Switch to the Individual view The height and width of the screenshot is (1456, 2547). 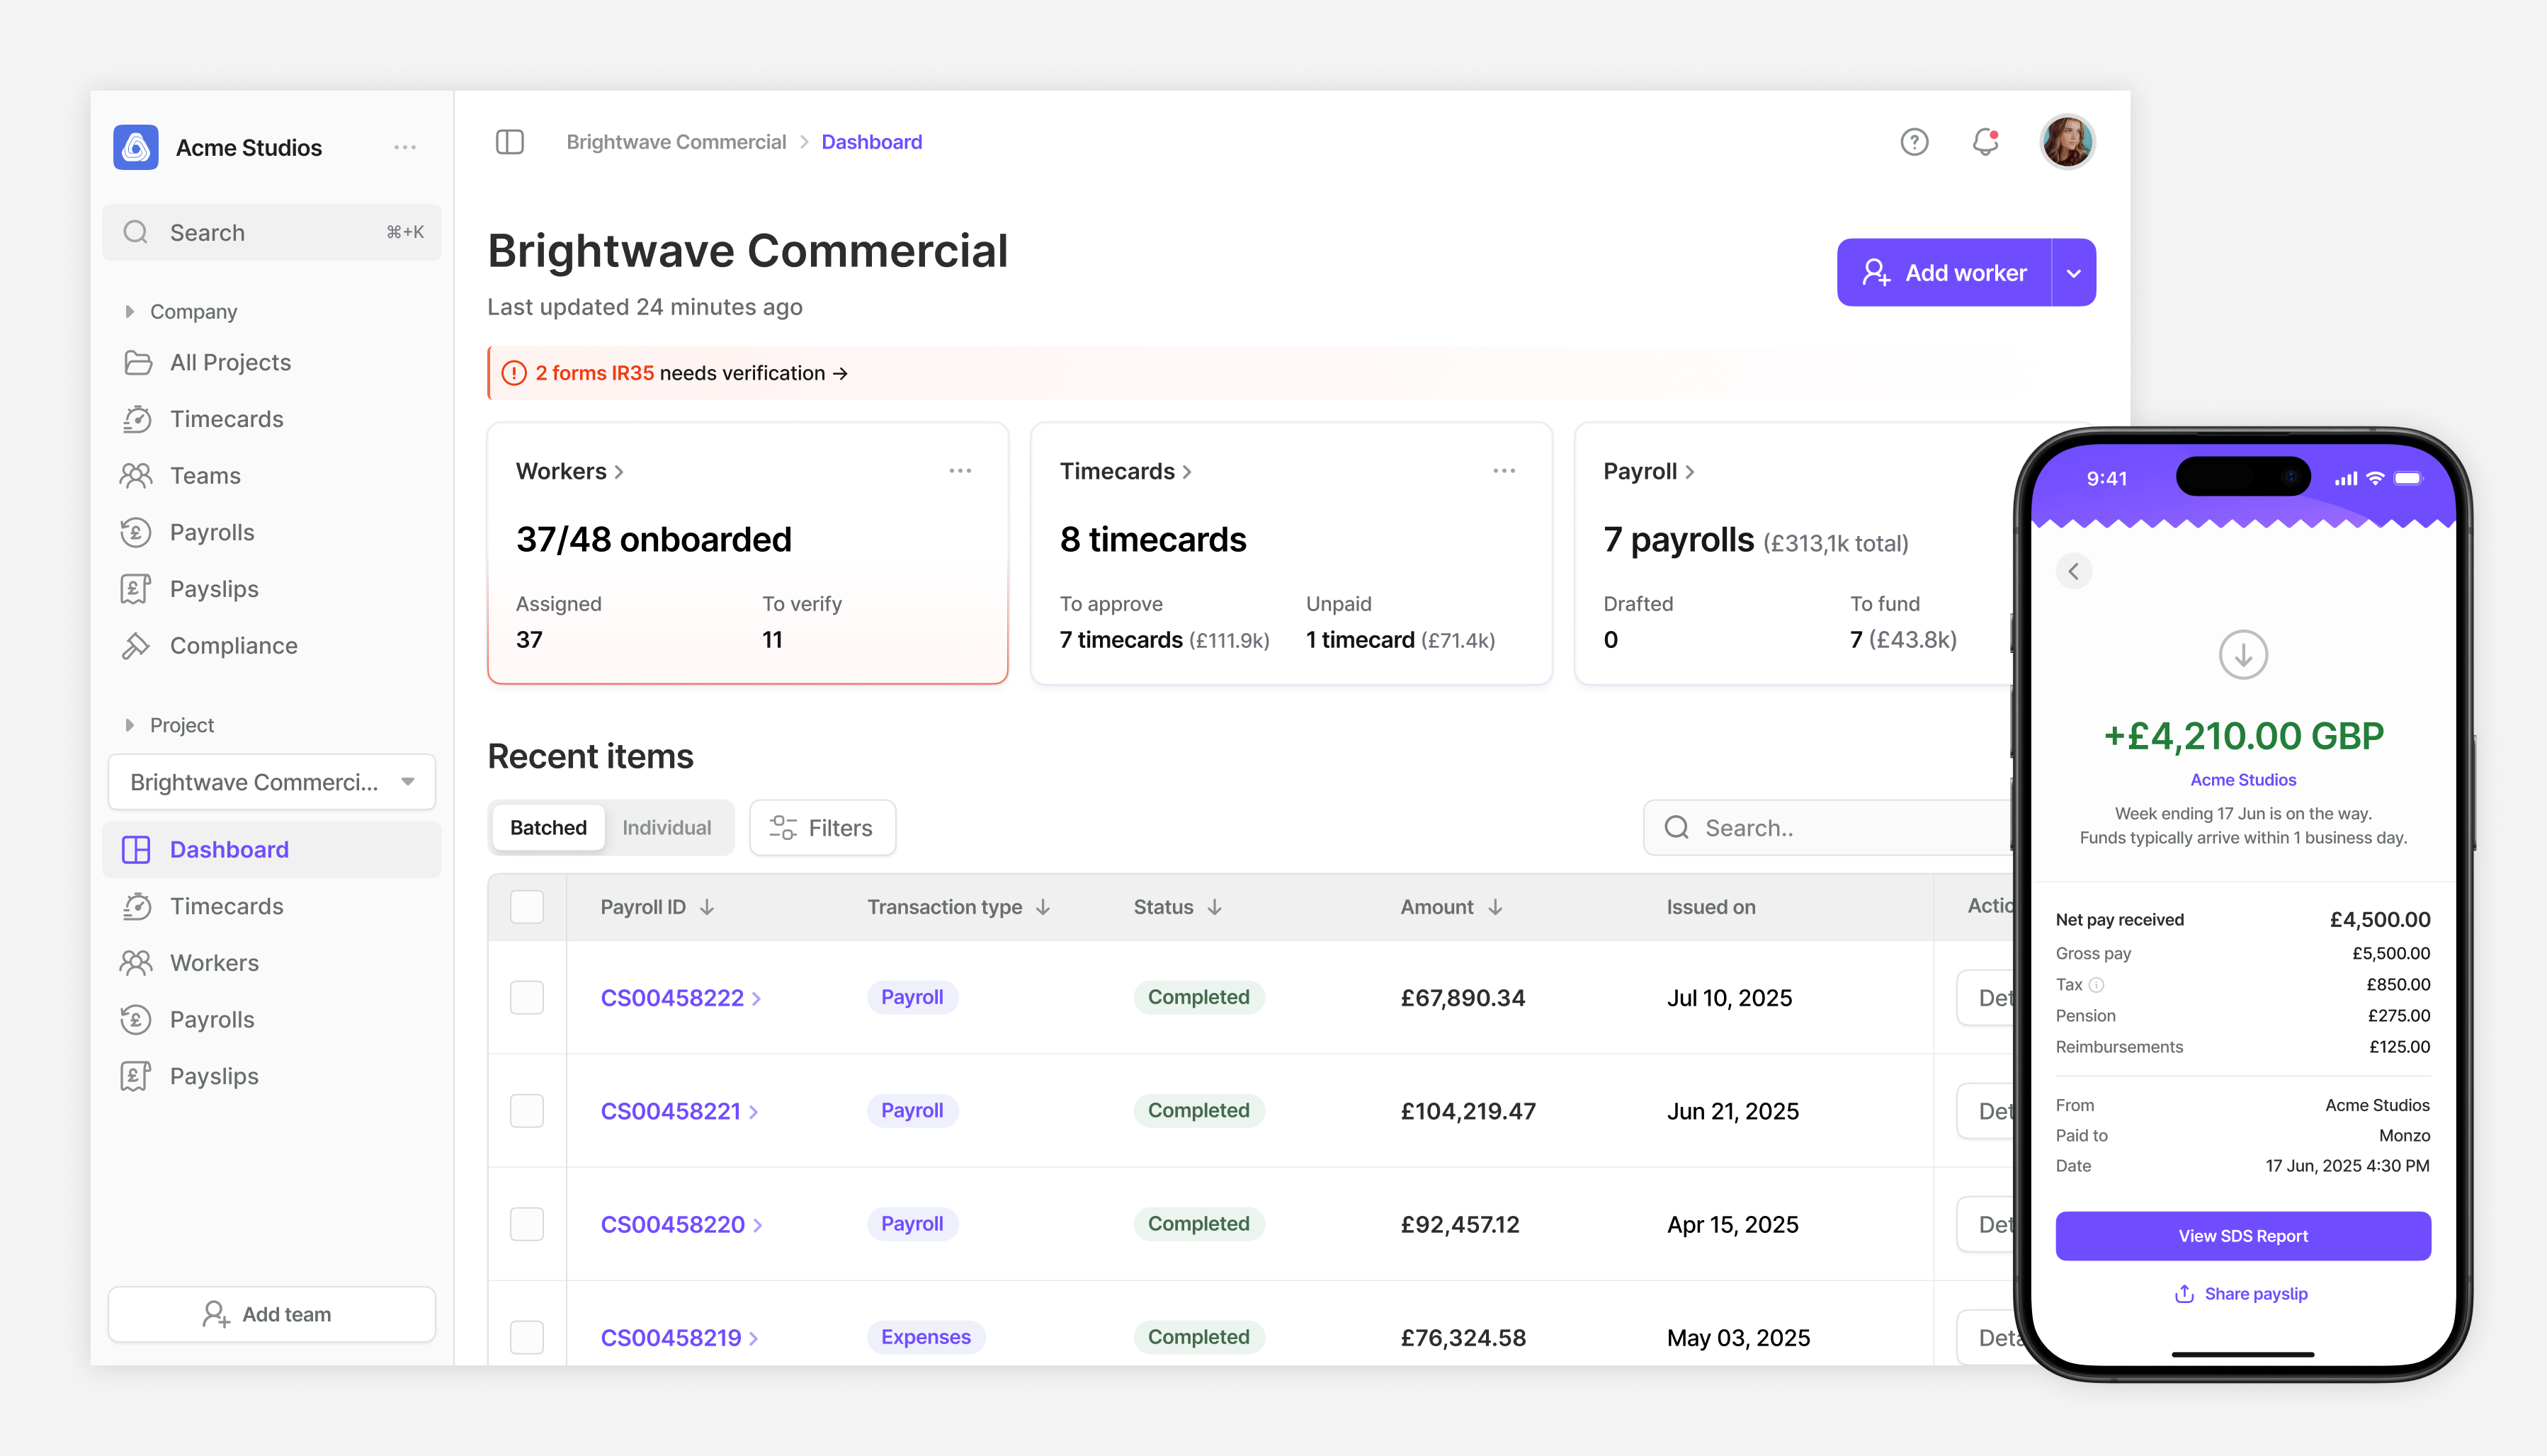click(667, 828)
